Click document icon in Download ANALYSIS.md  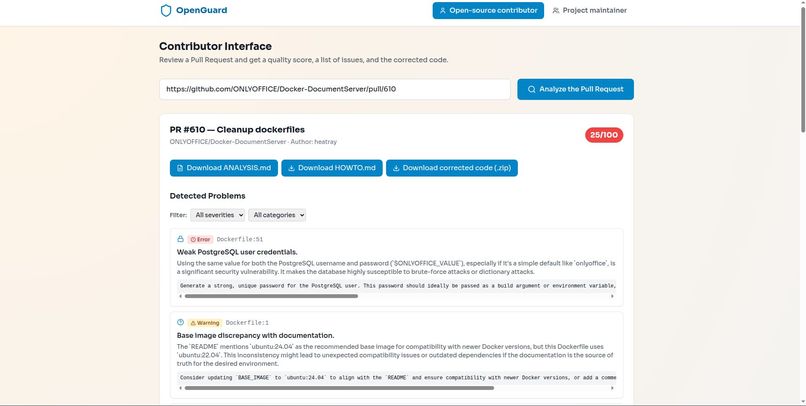point(180,168)
